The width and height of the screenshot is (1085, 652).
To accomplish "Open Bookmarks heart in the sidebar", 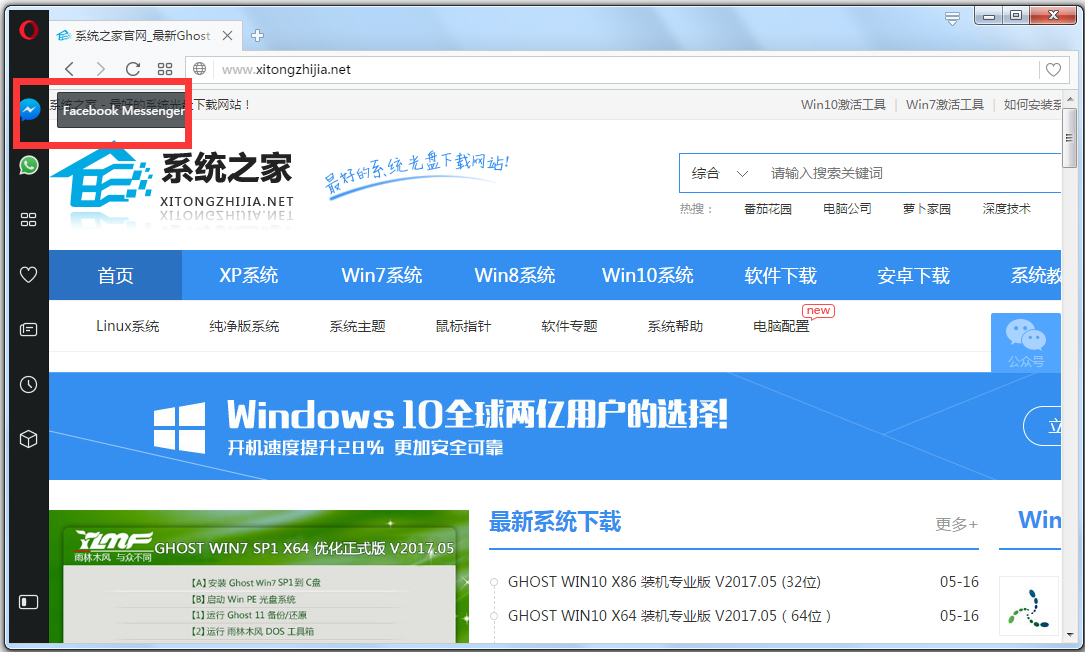I will click(x=28, y=275).
